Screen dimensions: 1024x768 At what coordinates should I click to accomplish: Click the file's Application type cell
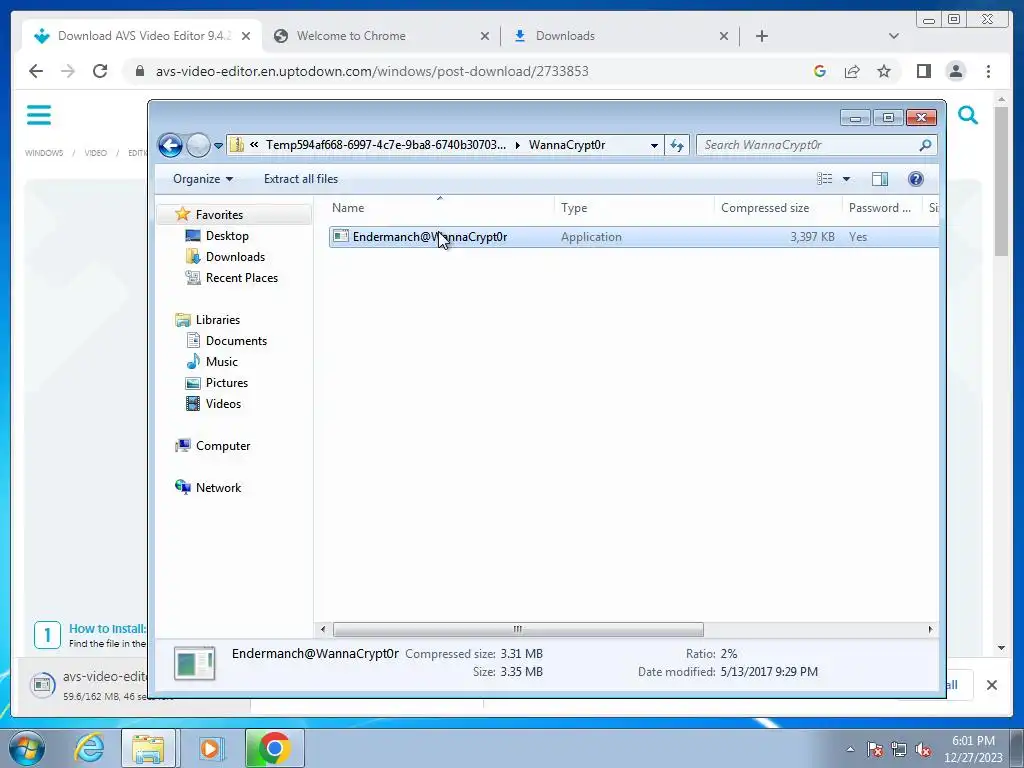pos(591,237)
